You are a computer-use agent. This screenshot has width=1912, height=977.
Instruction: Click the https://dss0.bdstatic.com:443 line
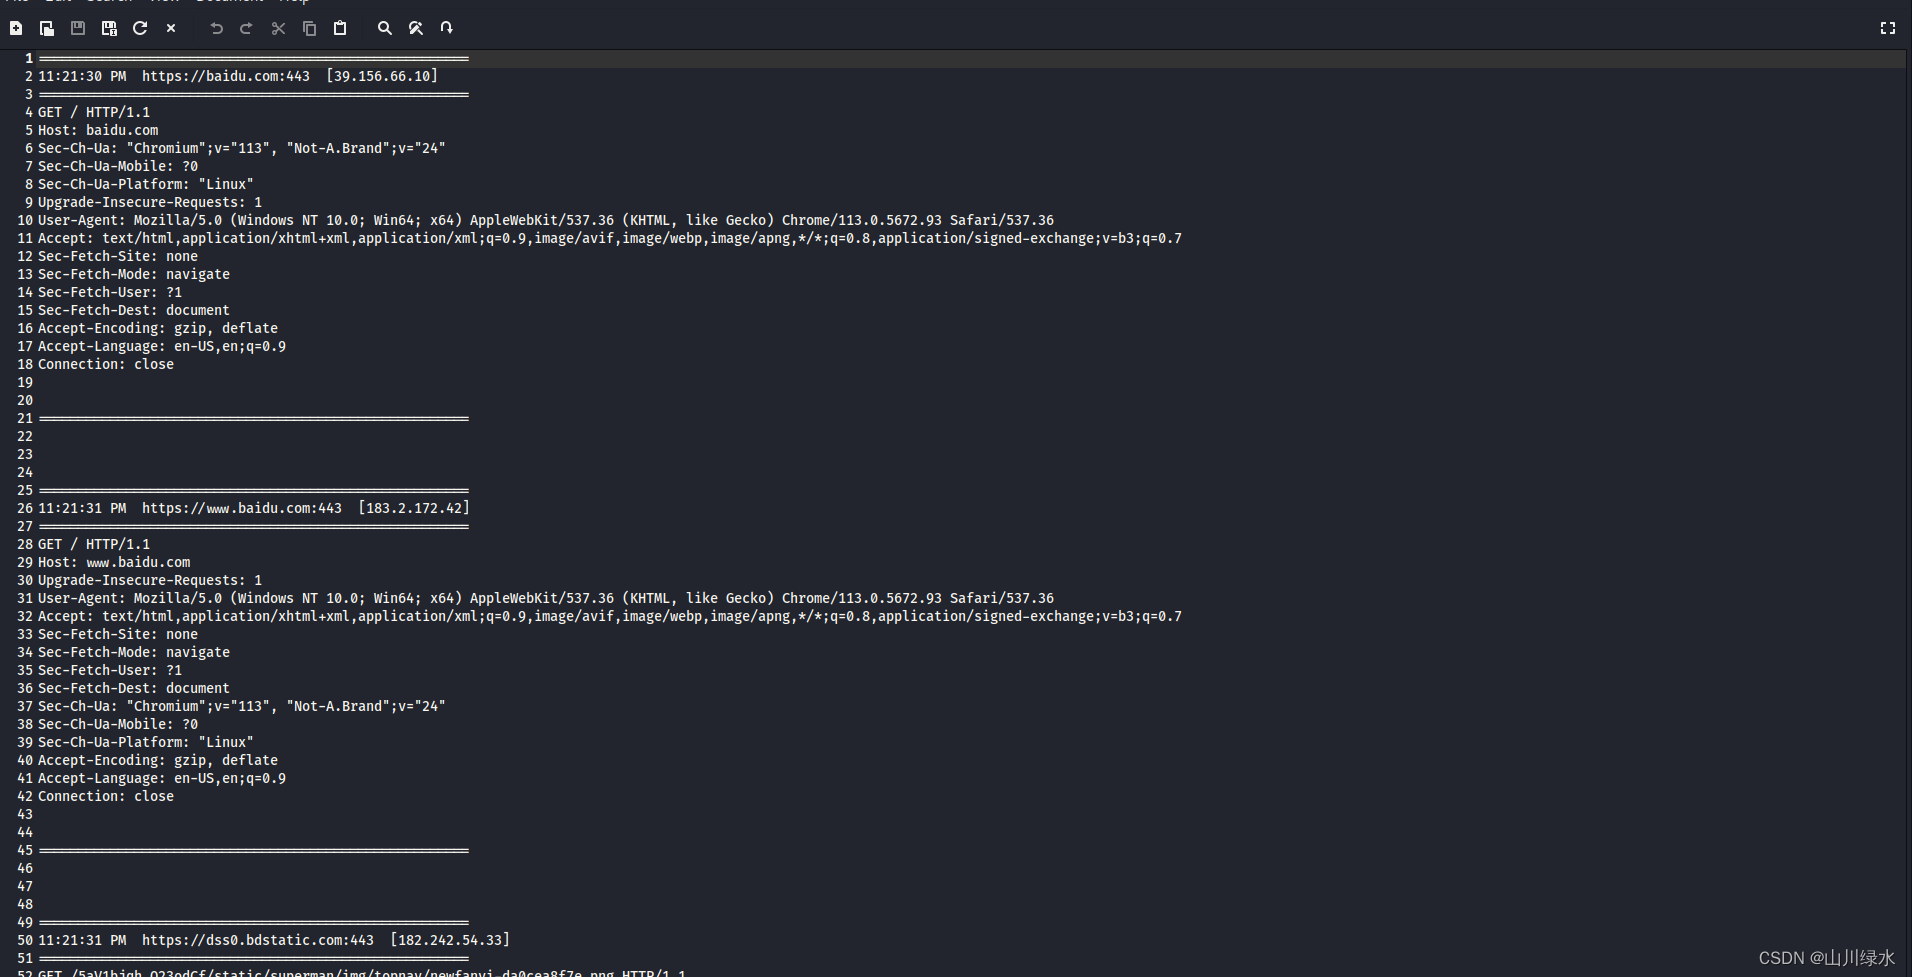point(274,940)
